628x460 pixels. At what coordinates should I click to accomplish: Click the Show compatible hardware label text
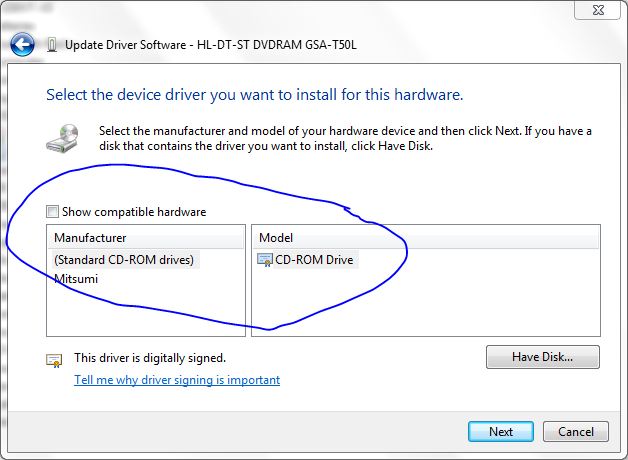click(x=134, y=212)
